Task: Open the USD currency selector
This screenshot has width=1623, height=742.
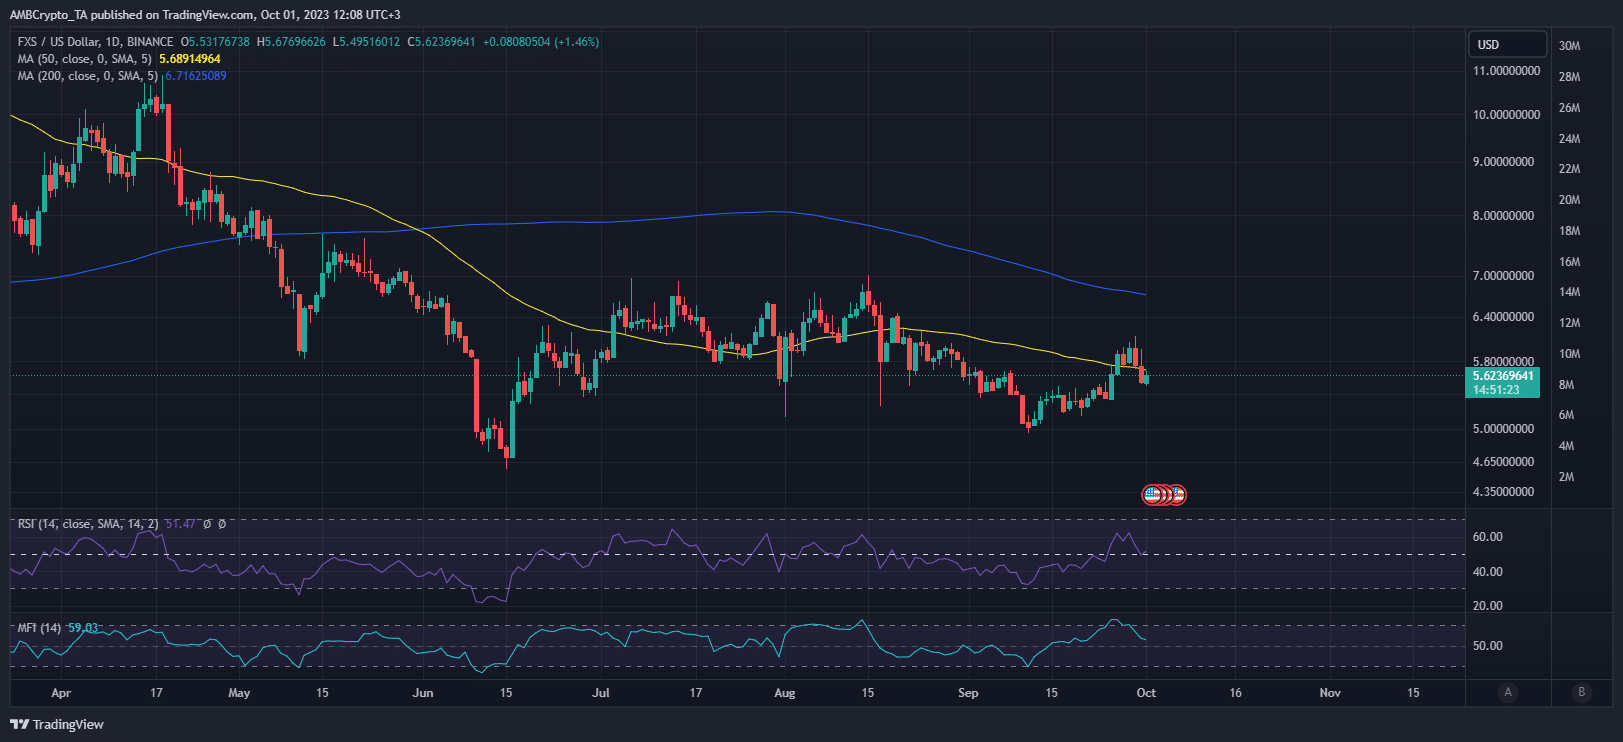Action: pyautogui.click(x=1507, y=44)
